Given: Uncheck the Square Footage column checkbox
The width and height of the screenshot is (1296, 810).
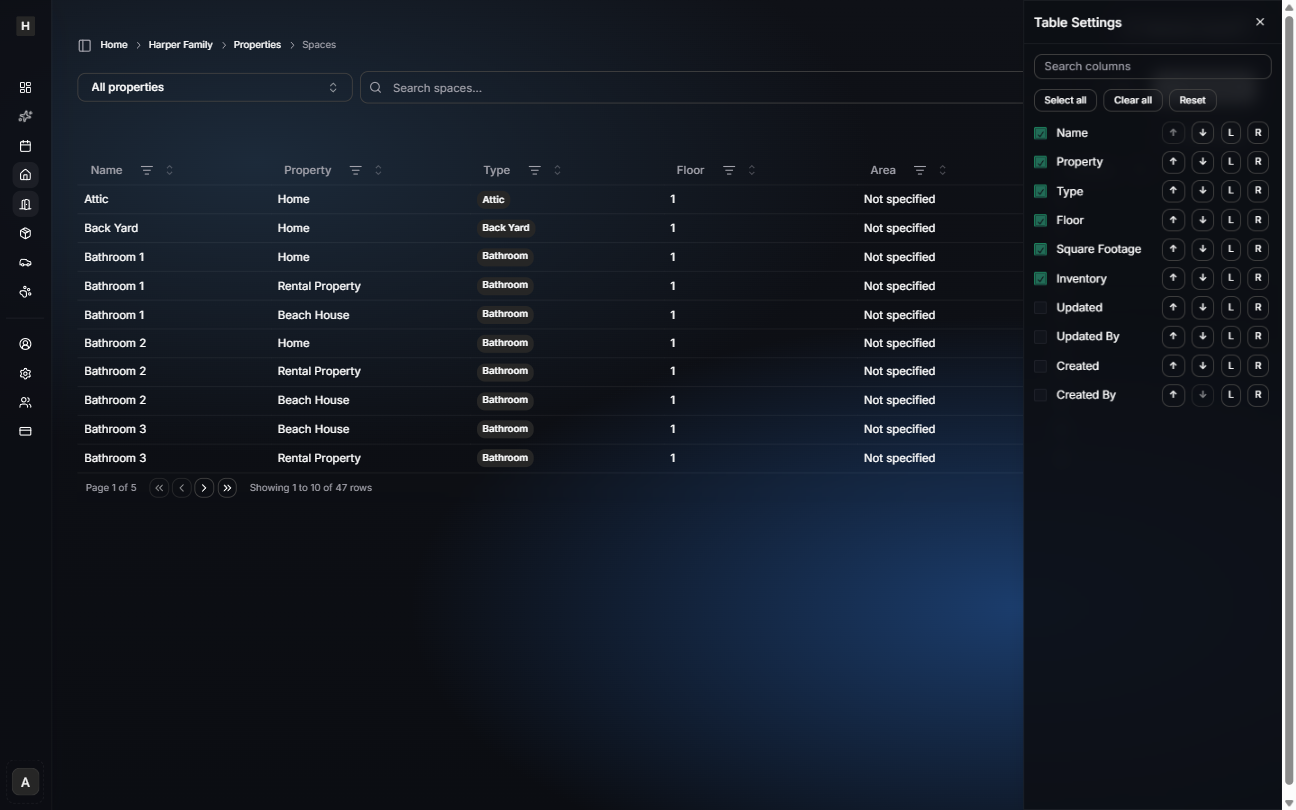Looking at the screenshot, I should point(1040,249).
